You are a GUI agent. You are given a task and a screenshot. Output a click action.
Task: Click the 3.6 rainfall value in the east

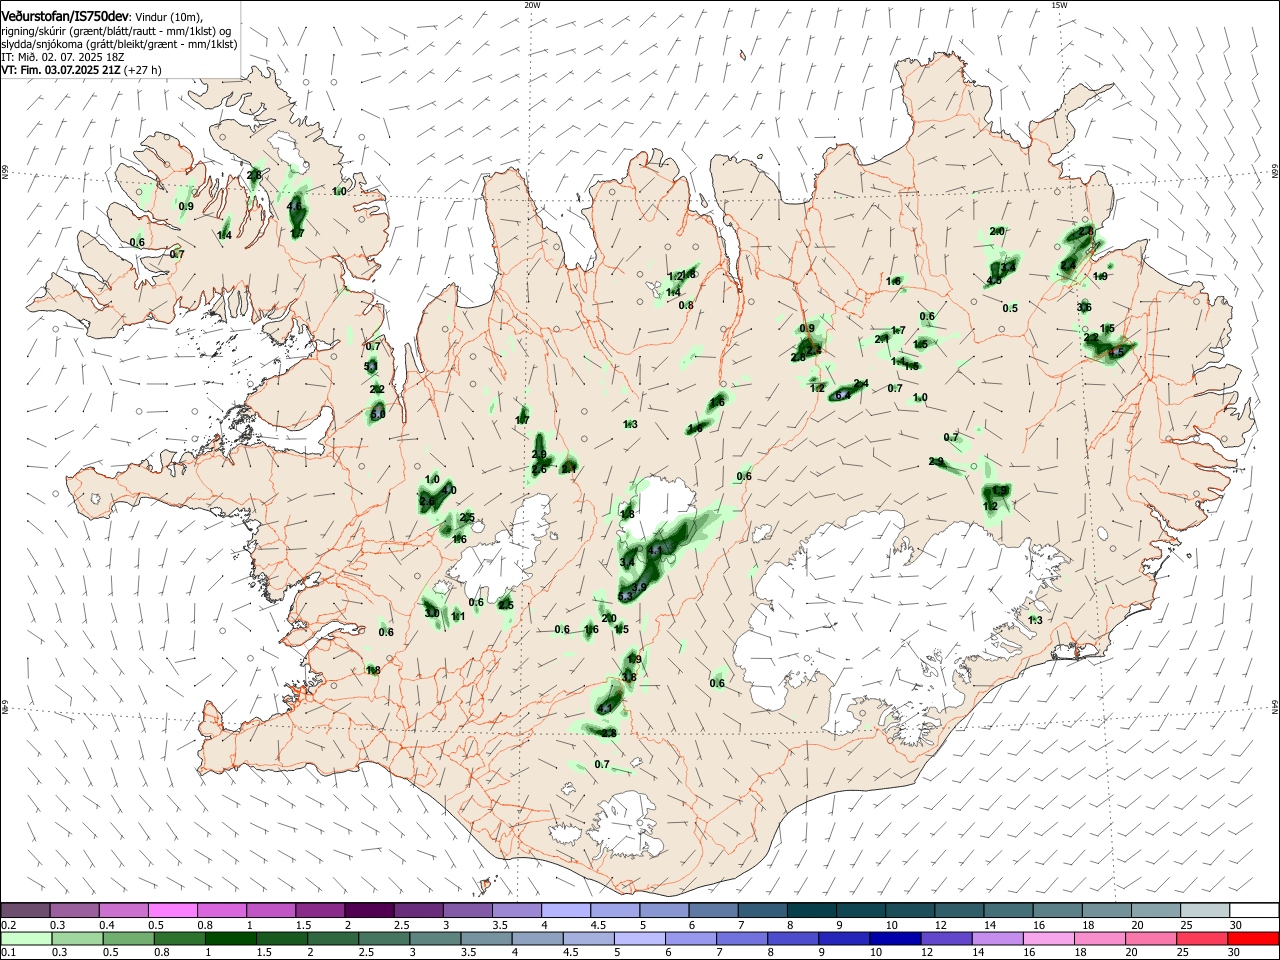(x=1084, y=307)
